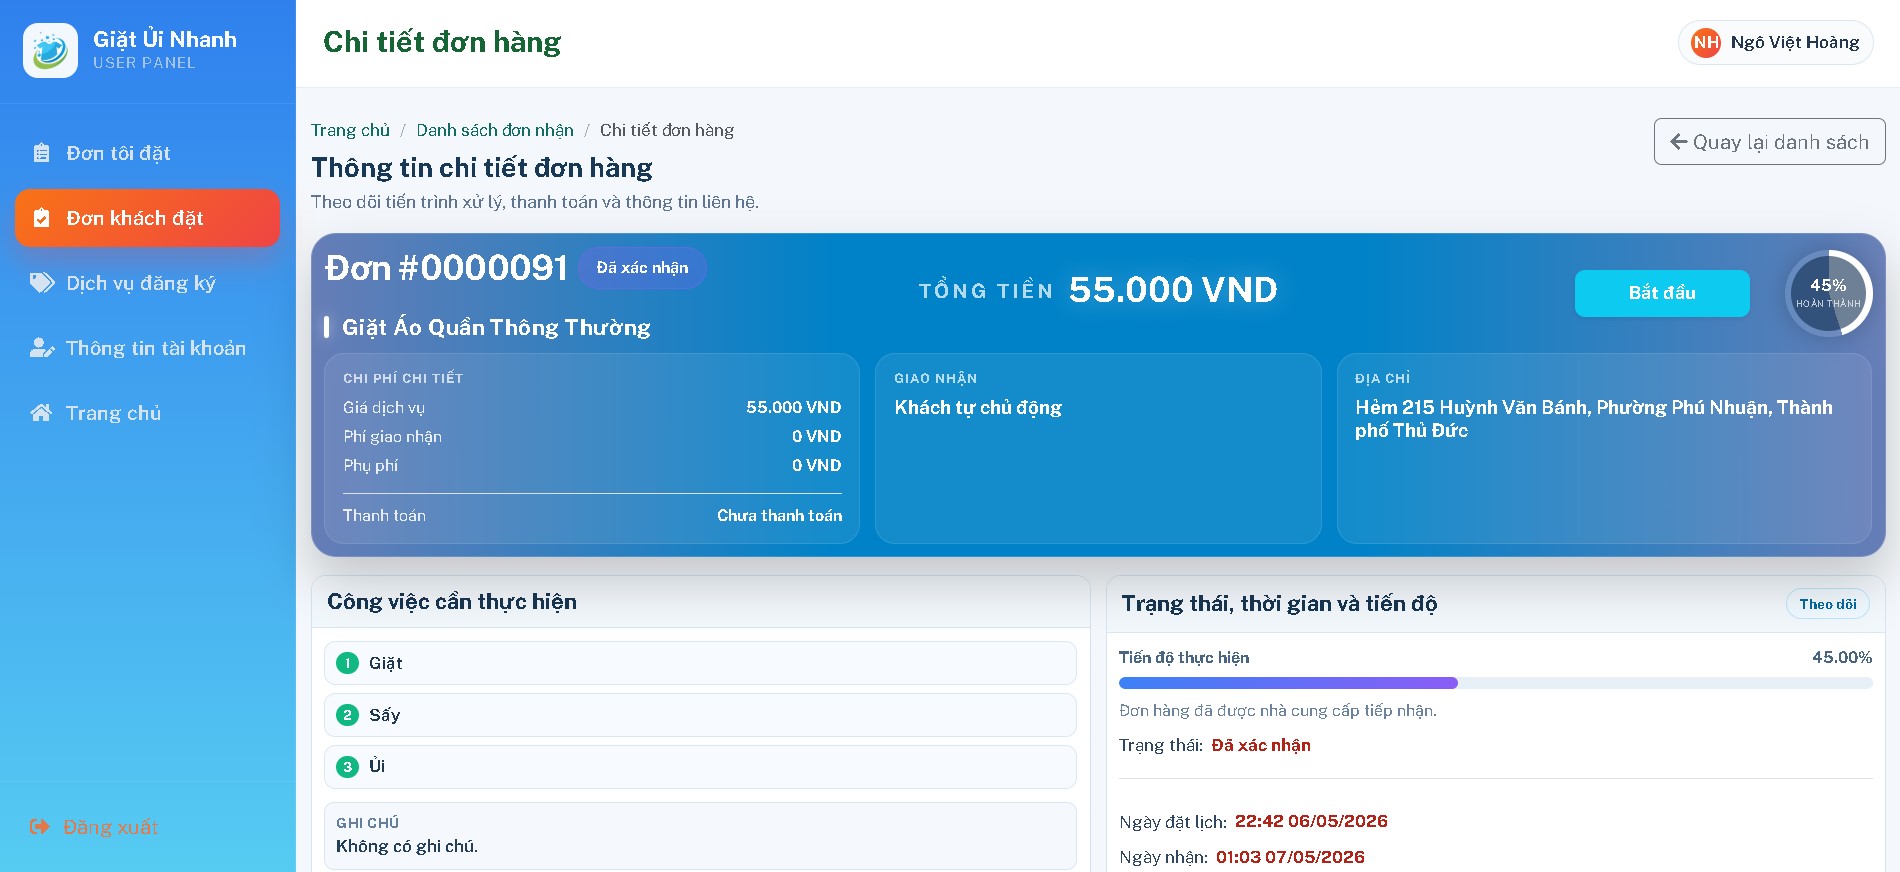Click the Đã xác nhận status badge
The width and height of the screenshot is (1900, 872).
pos(642,268)
